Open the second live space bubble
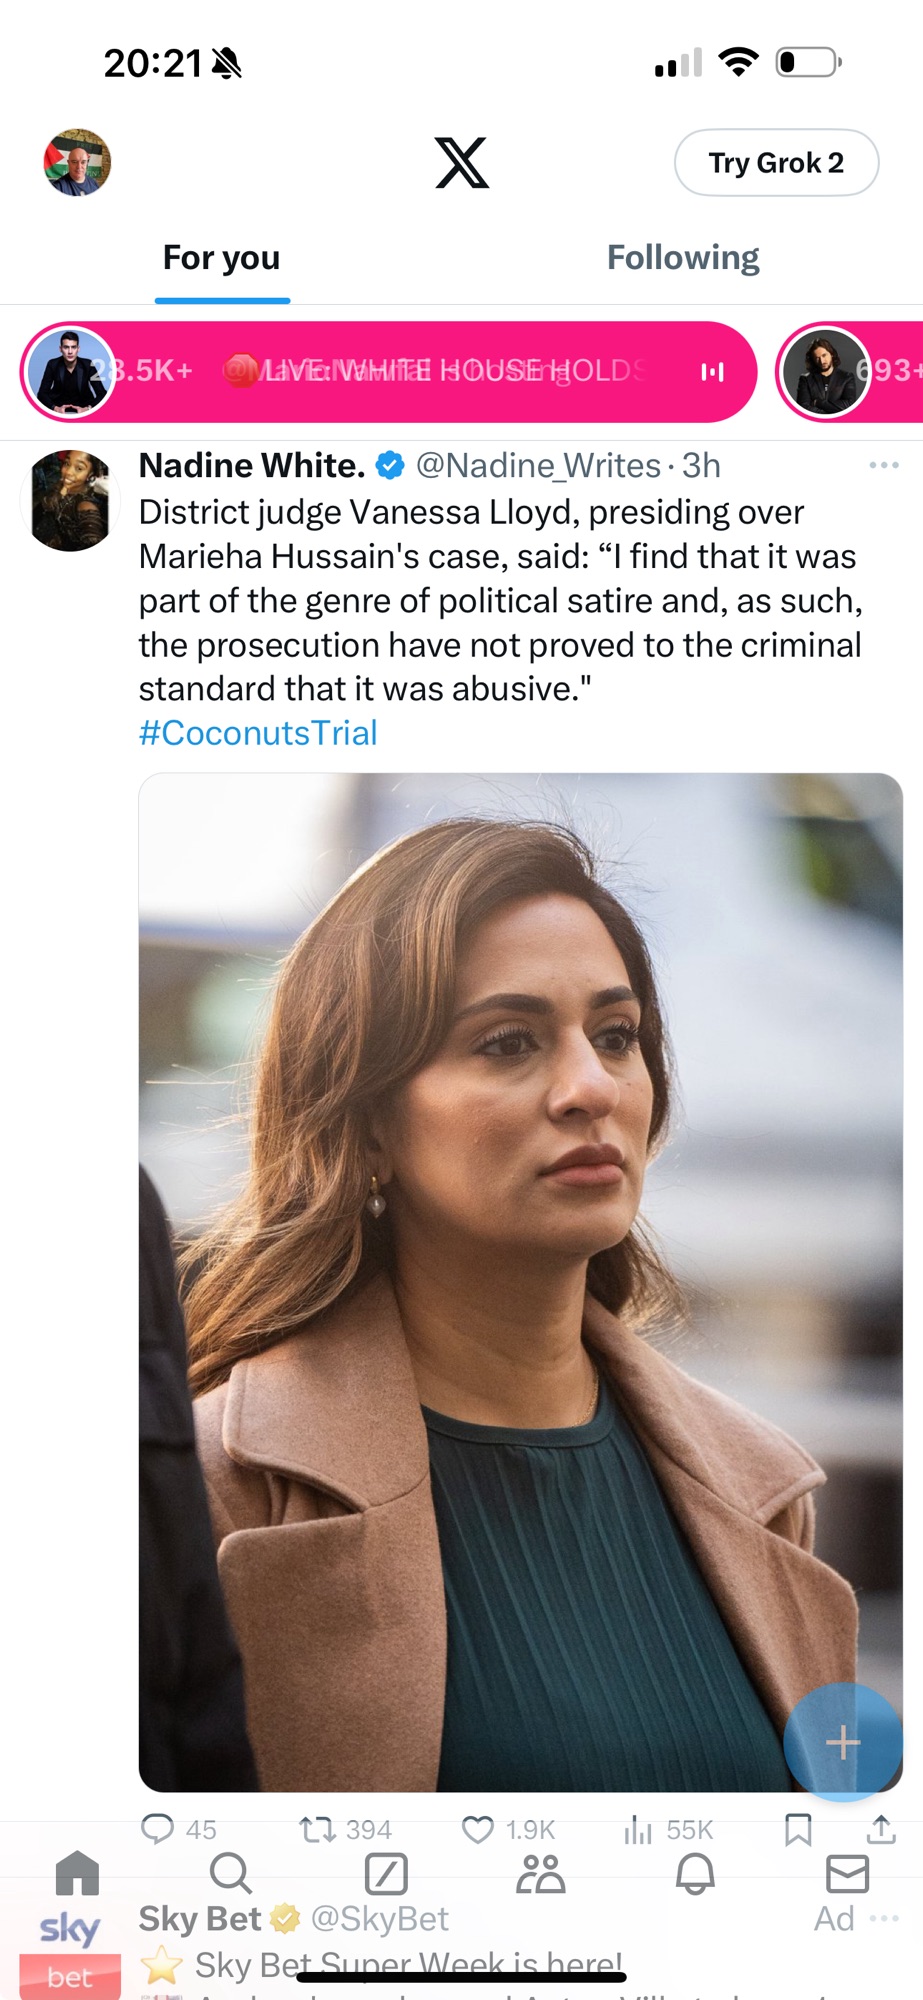Image resolution: width=923 pixels, height=2000 pixels. click(x=850, y=372)
